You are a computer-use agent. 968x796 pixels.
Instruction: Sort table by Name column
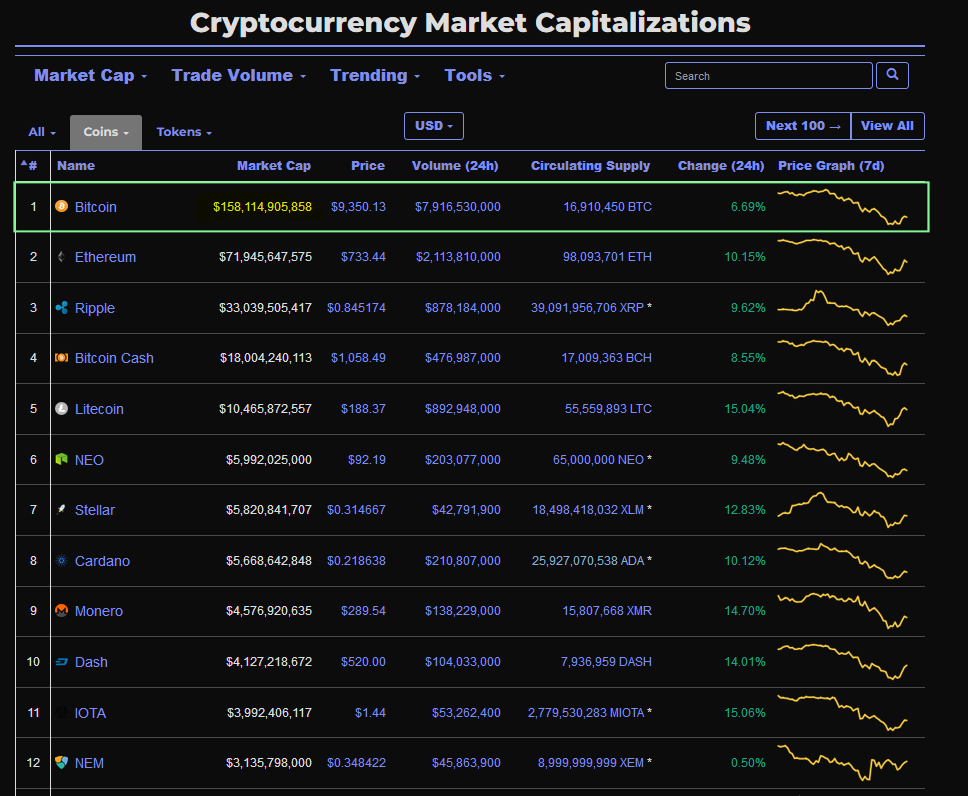76,165
